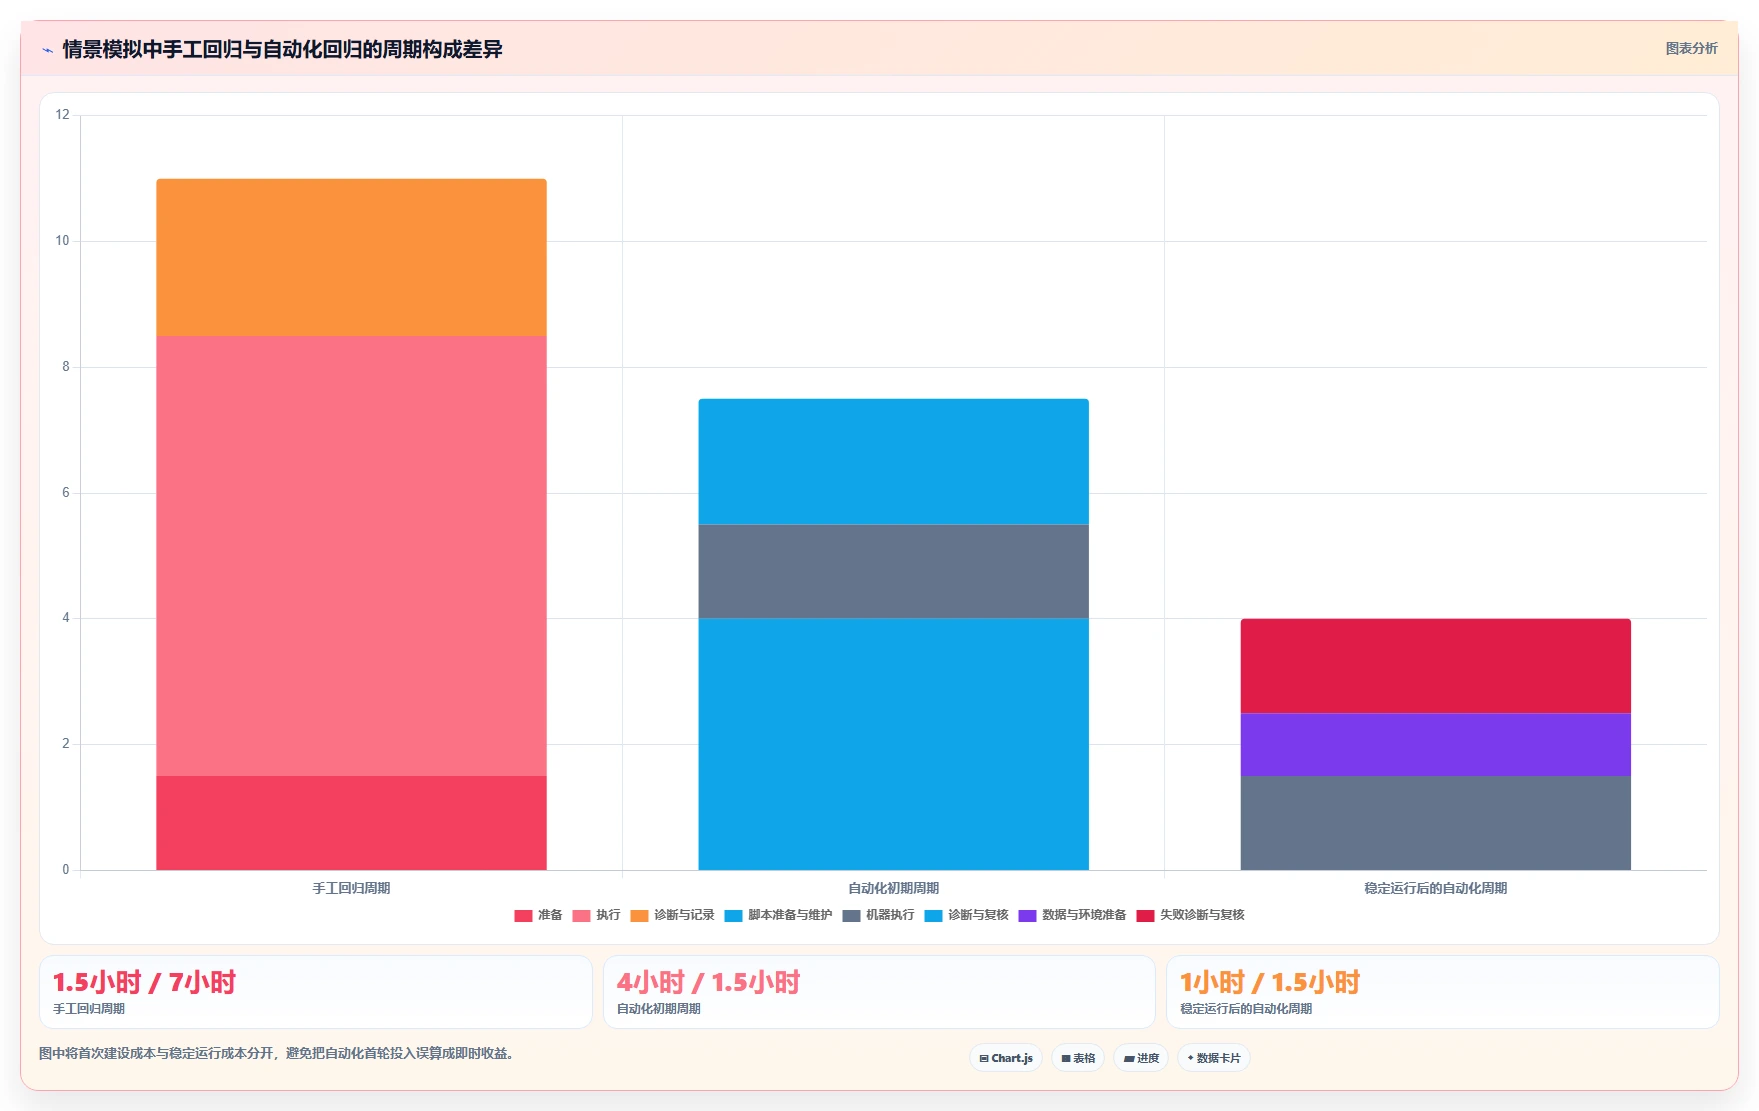
Task: Toggle the 执行 legend item
Action: tap(596, 915)
